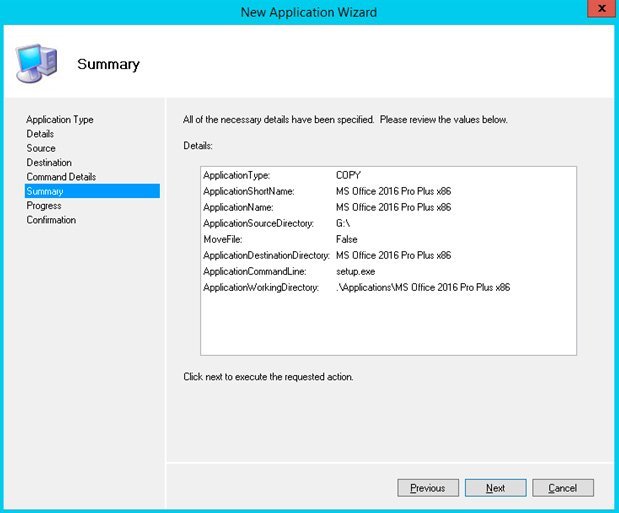
Task: Open the Source step
Action: 41,148
